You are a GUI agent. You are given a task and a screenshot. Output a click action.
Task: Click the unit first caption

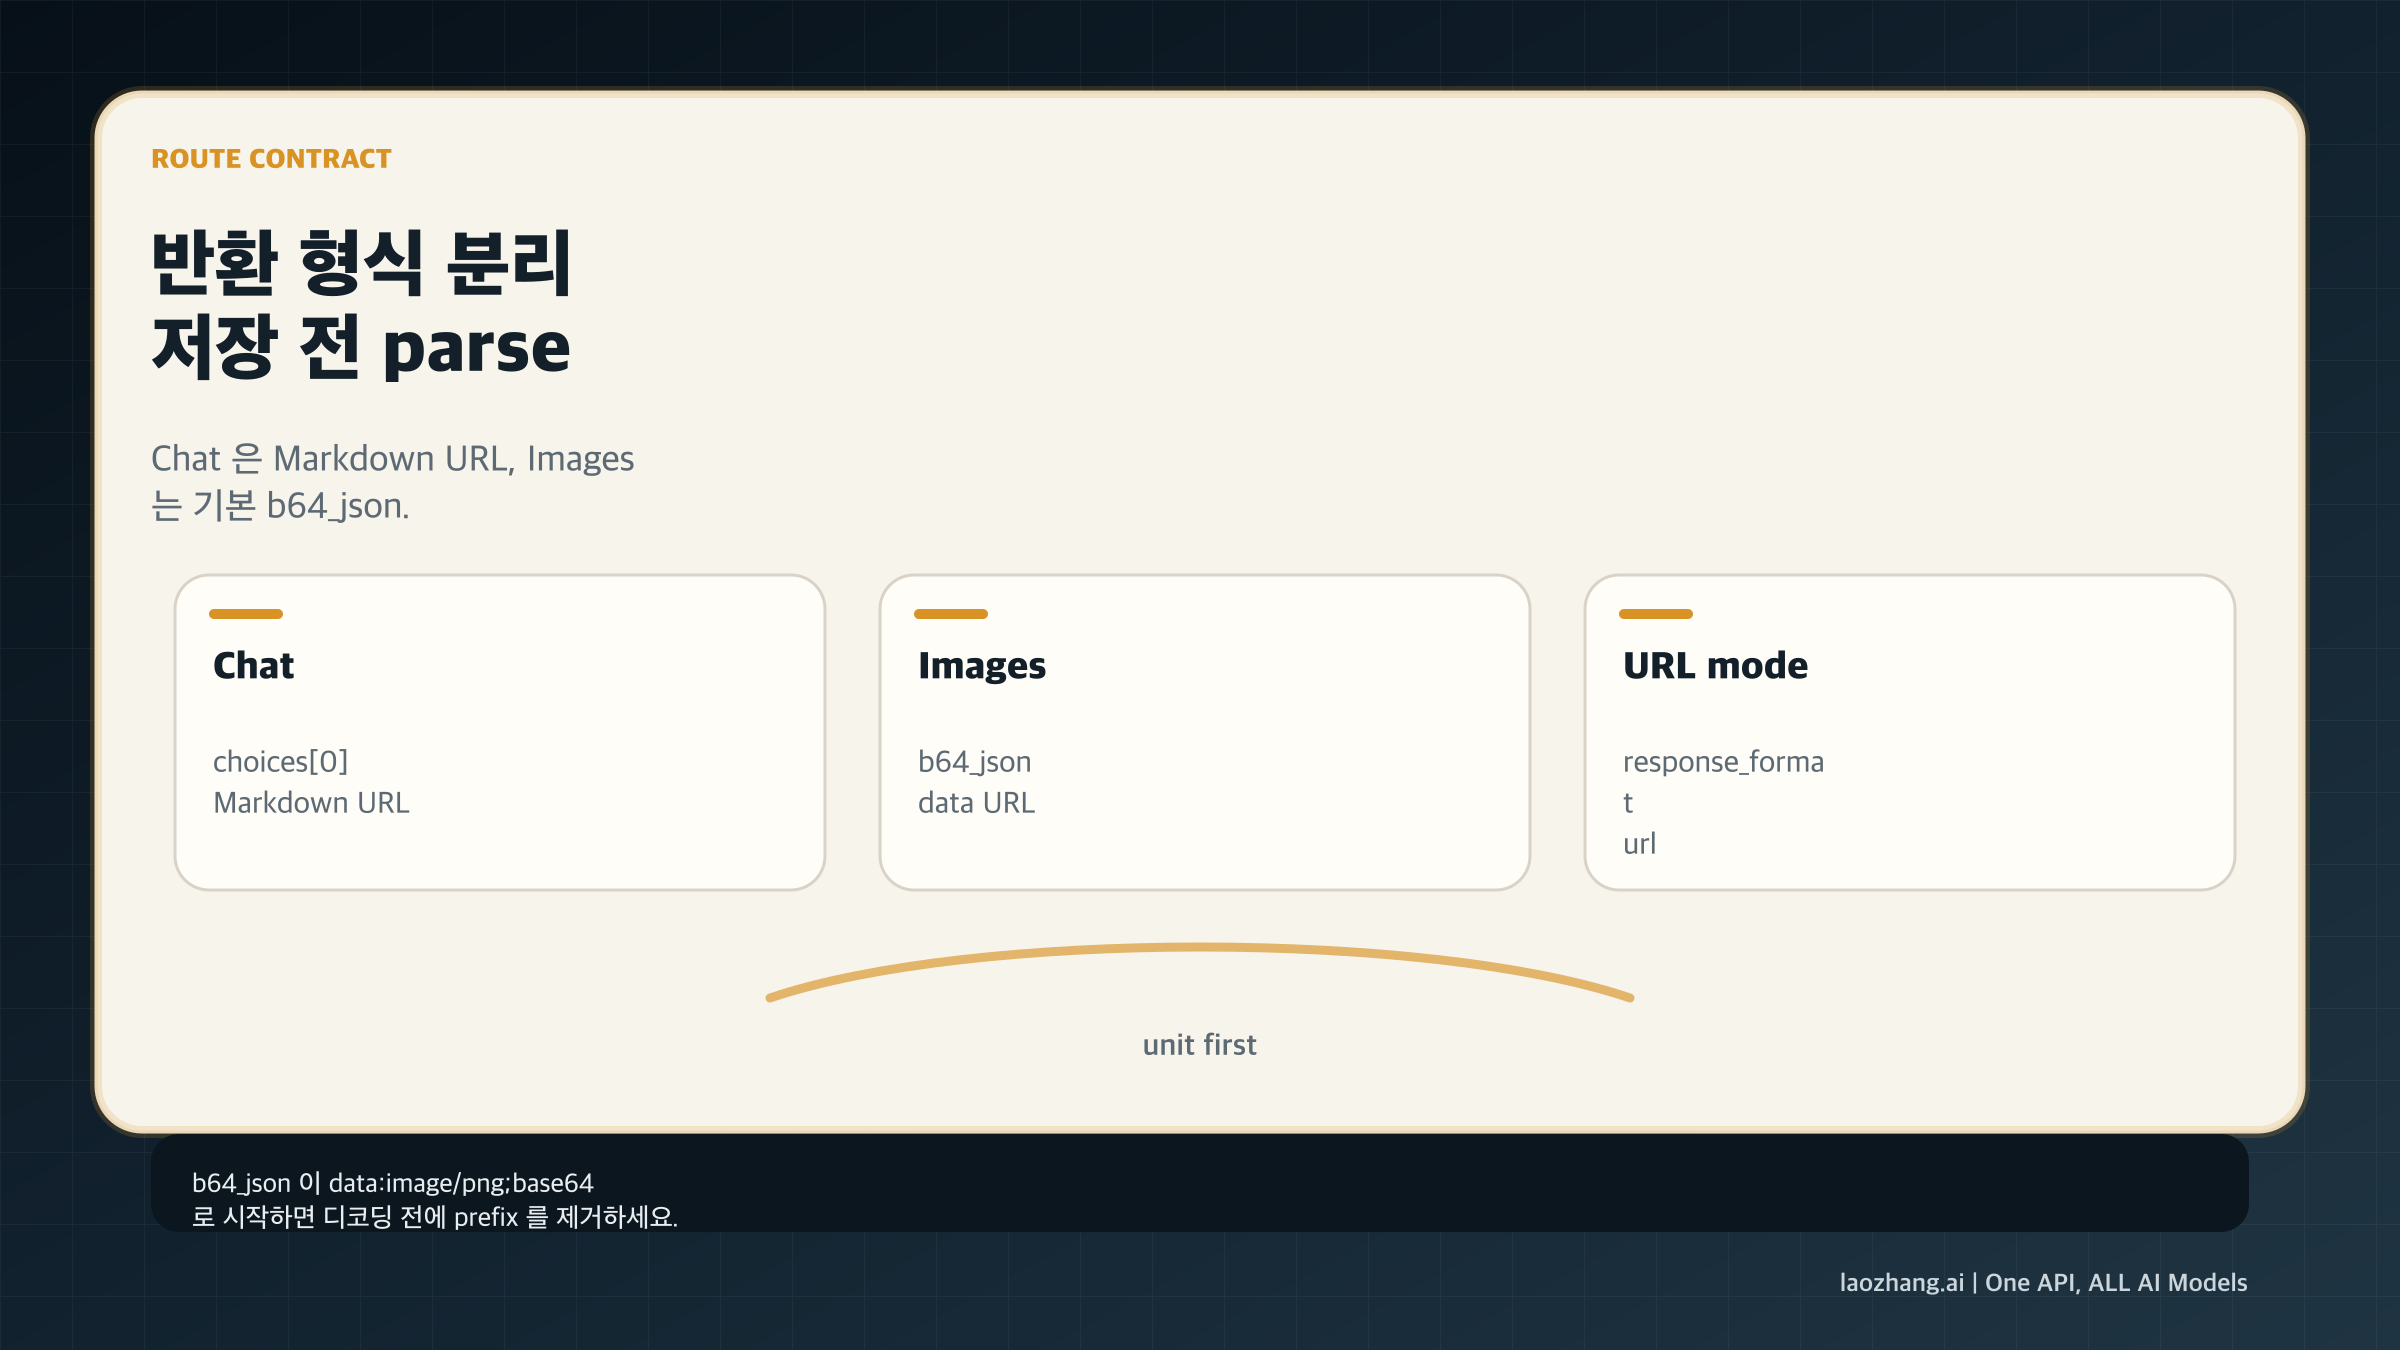(1199, 1044)
